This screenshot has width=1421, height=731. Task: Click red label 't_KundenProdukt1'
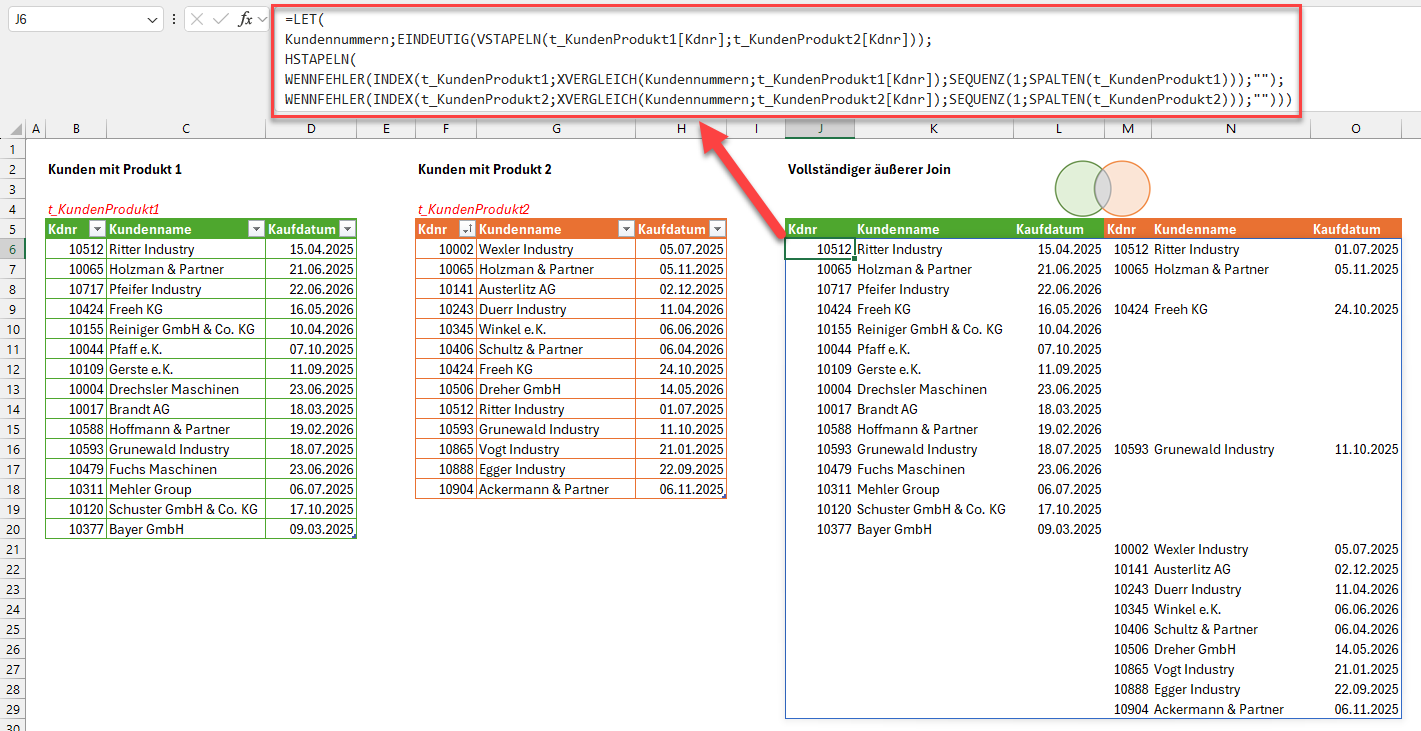point(104,209)
